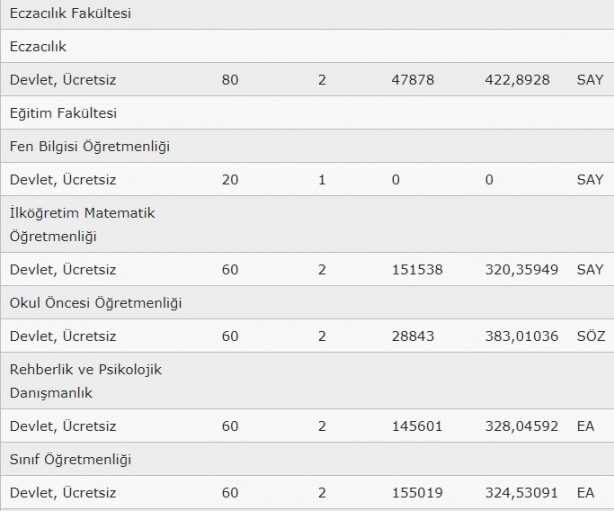Click the quota value 80
Screen dimensions: 614x511
click(230, 79)
